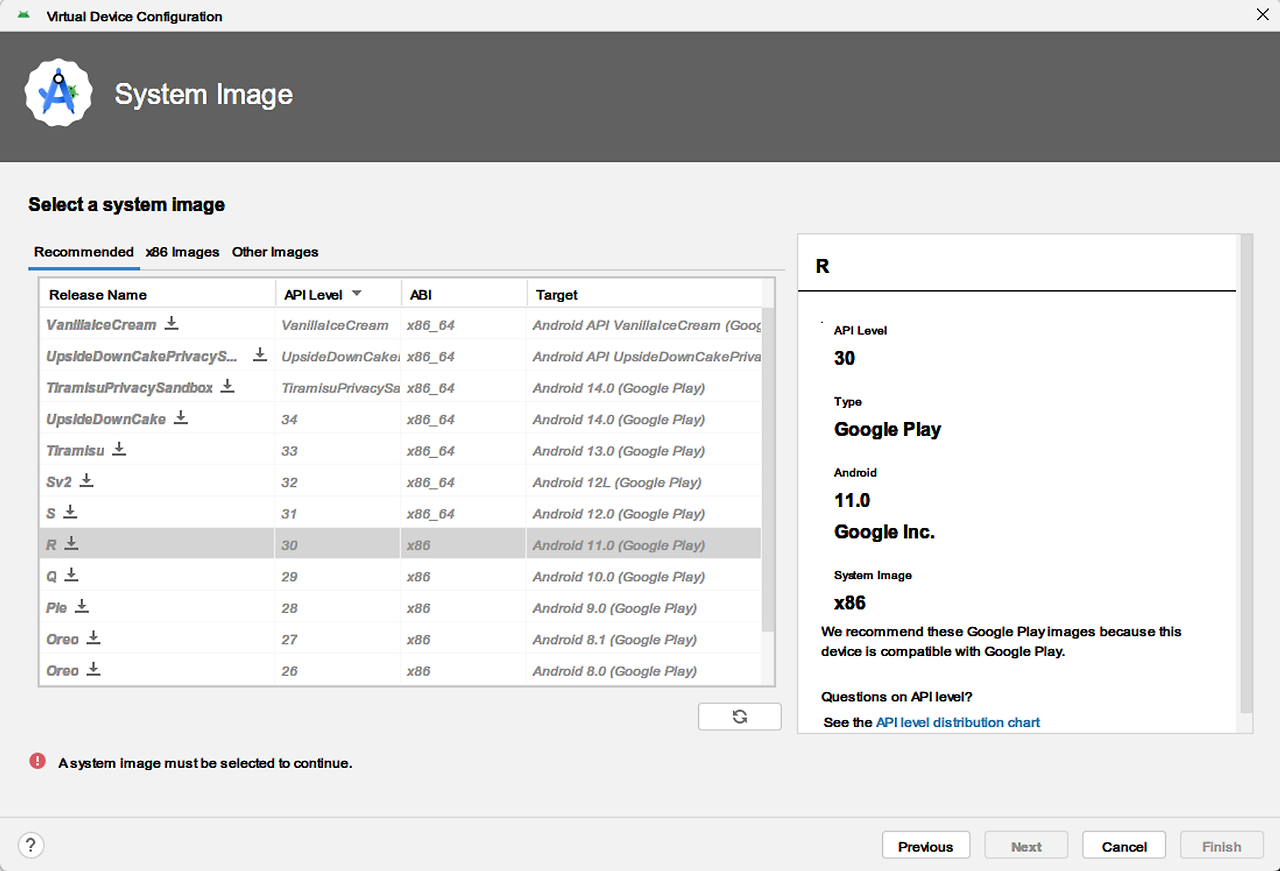The image size is (1280, 871).
Task: Click the Finish button
Action: [1221, 846]
